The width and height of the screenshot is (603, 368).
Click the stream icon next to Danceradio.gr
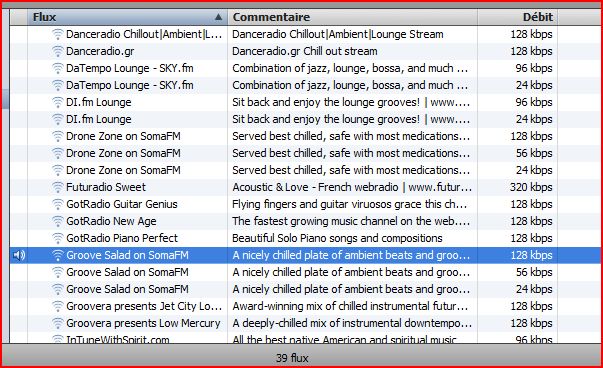click(57, 51)
